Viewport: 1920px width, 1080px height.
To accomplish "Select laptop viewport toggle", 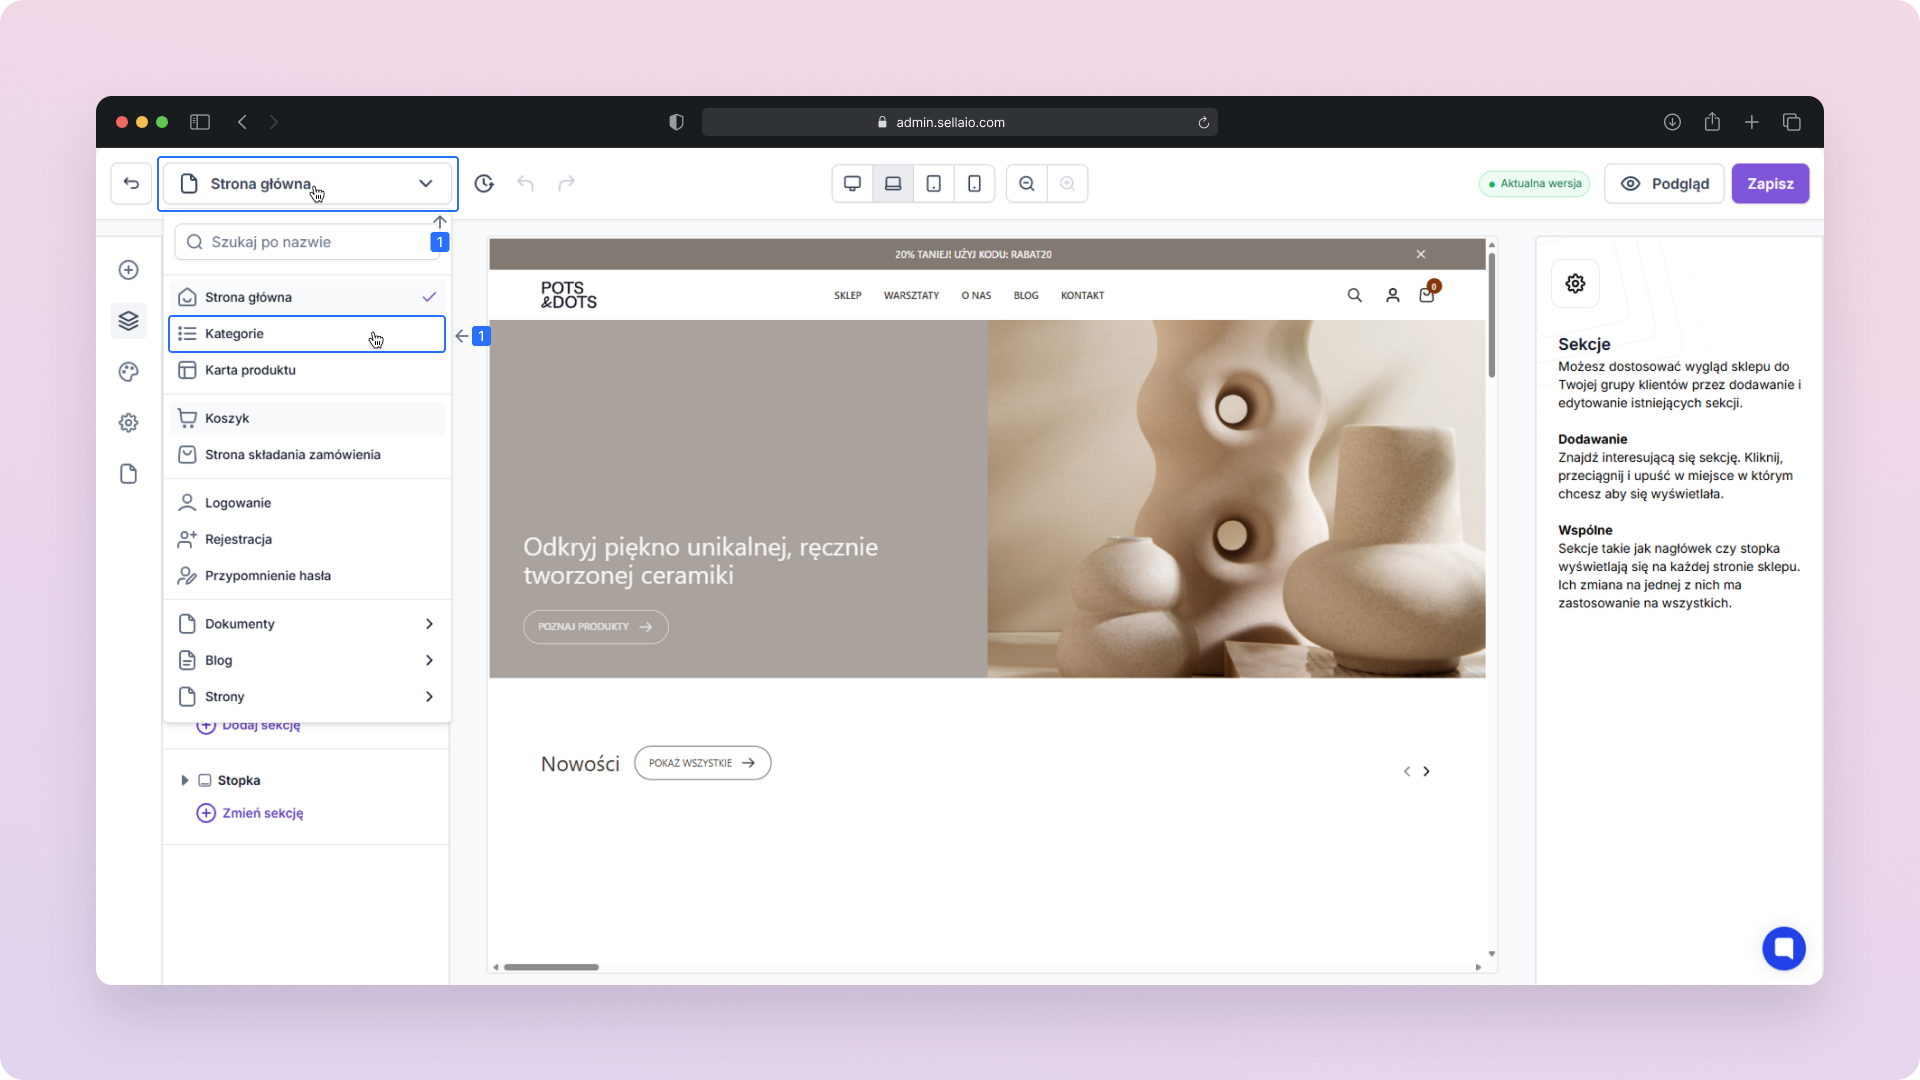I will point(893,184).
